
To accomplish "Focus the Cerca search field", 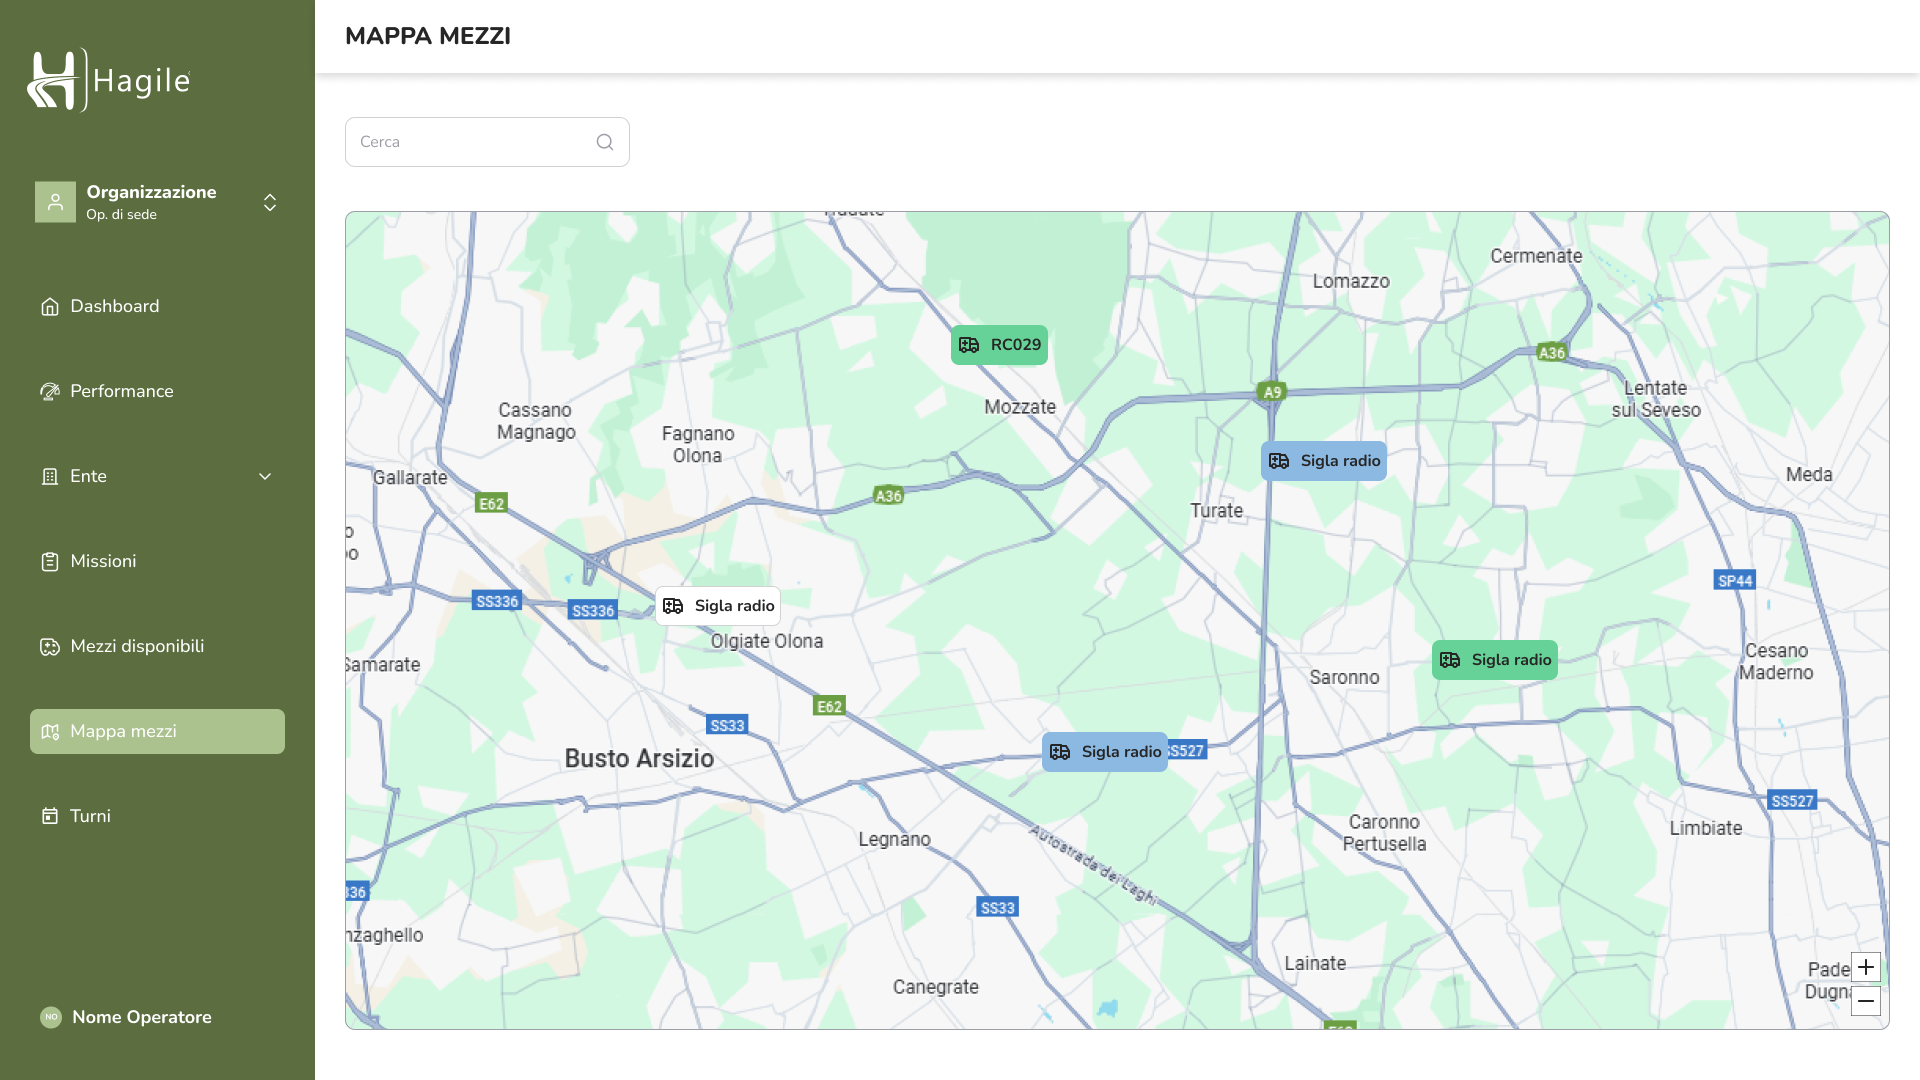I will [487, 142].
